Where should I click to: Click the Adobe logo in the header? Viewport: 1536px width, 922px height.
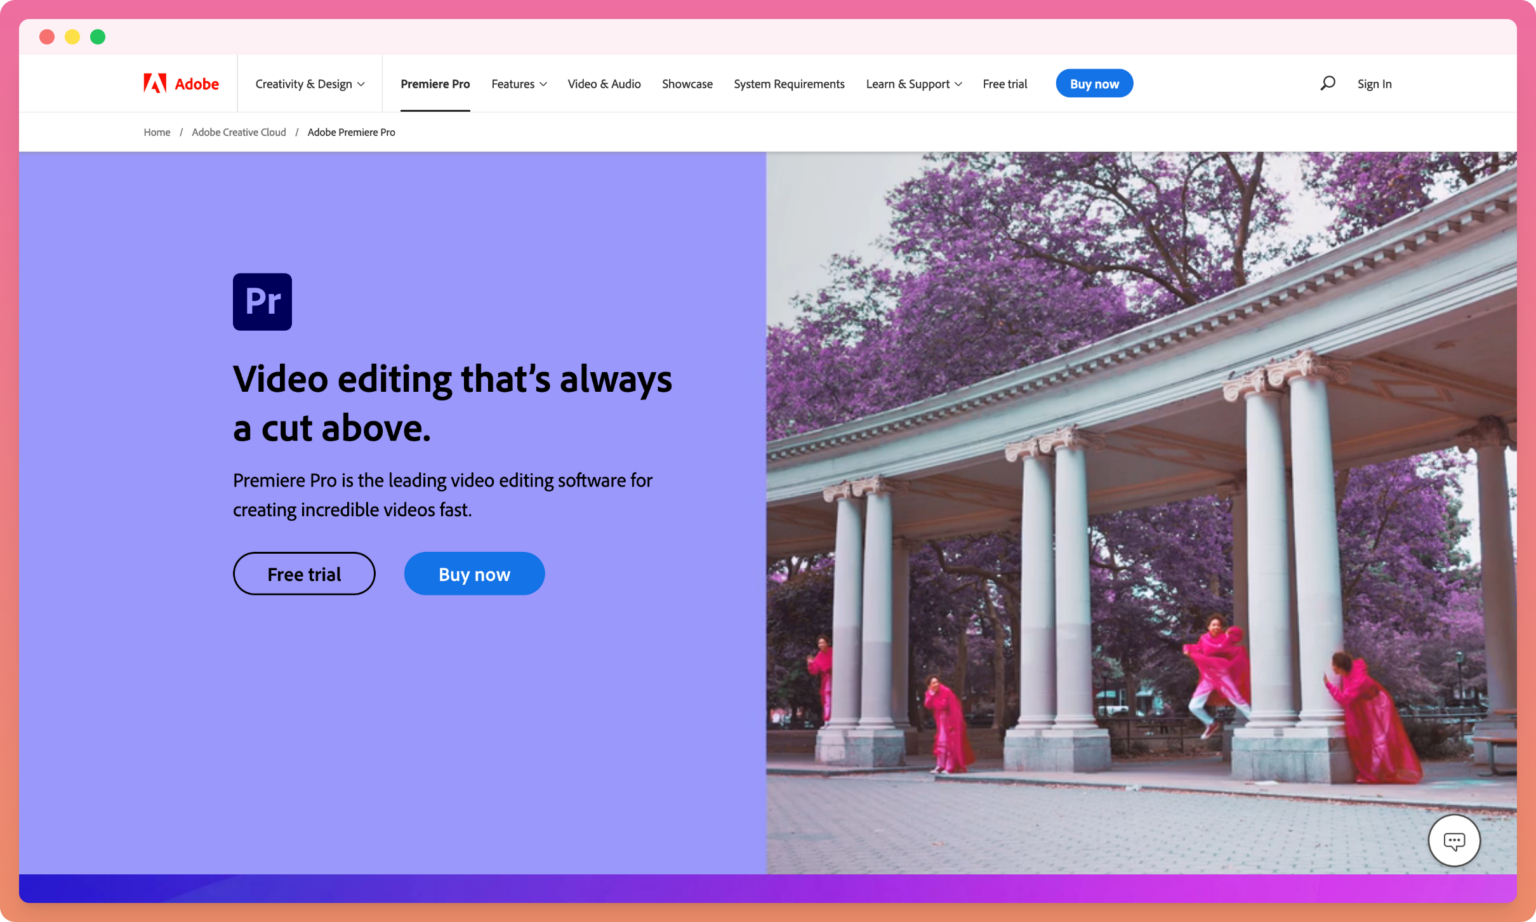point(180,83)
